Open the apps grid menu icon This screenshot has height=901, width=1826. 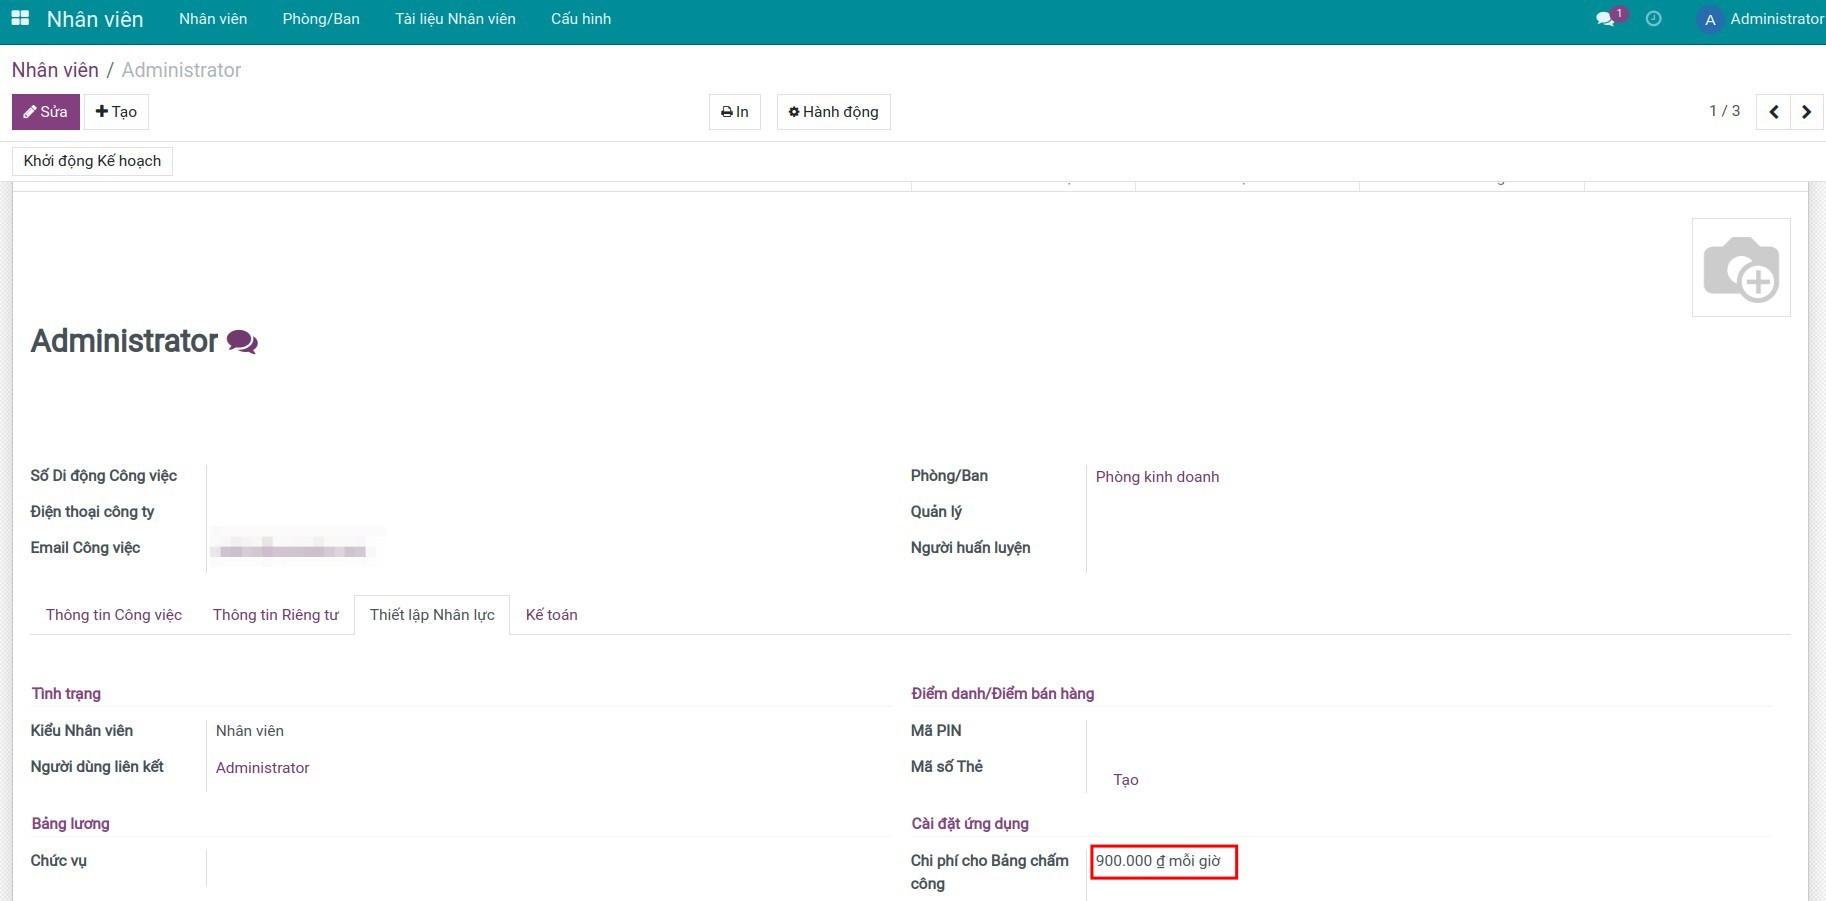(20, 19)
